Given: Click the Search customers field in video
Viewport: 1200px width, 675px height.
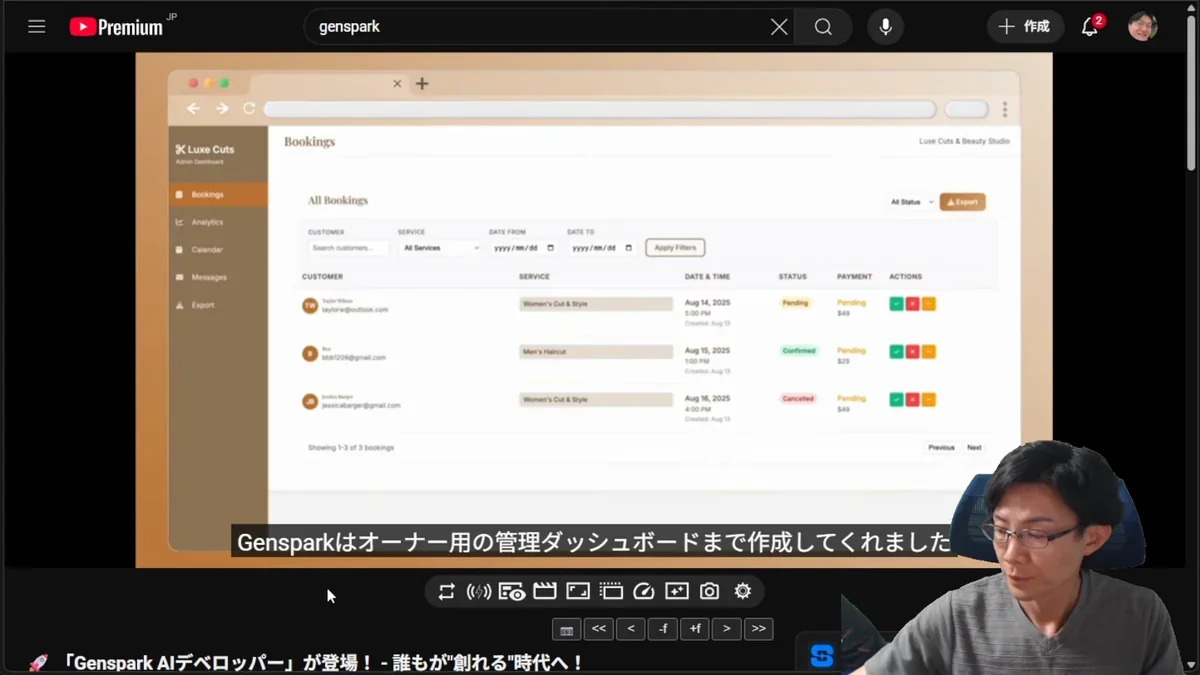Looking at the screenshot, I should 348,248.
